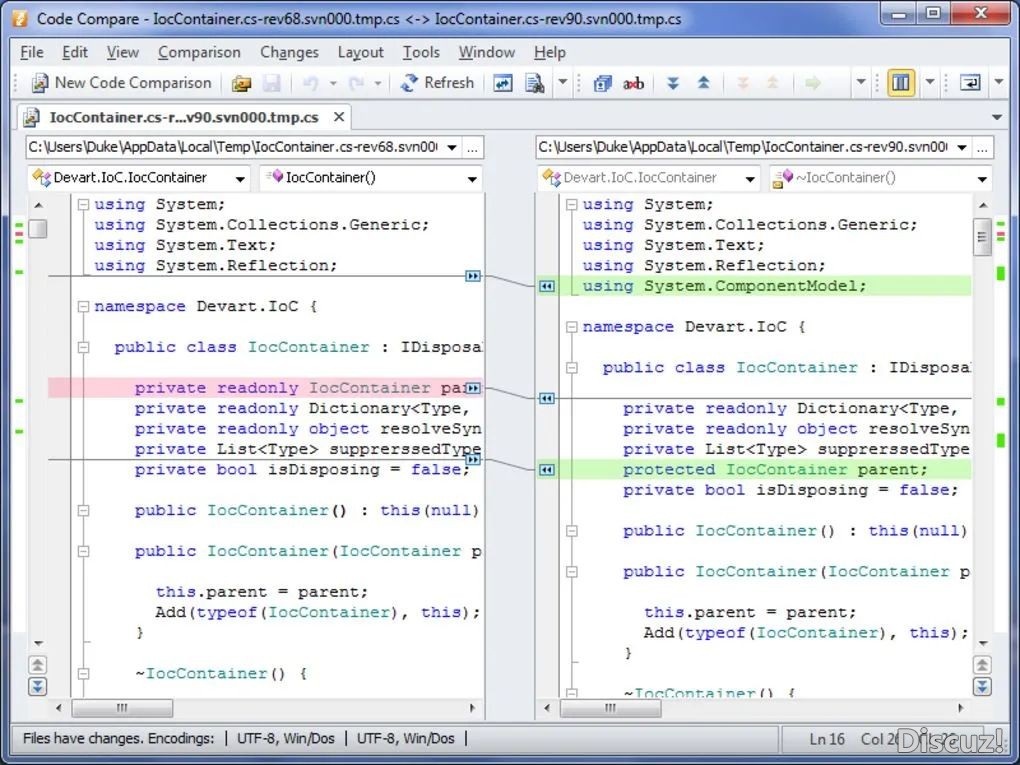Screen dimensions: 1020x765
Task: Copy left change to right at suppressedType line
Action: click(x=473, y=460)
